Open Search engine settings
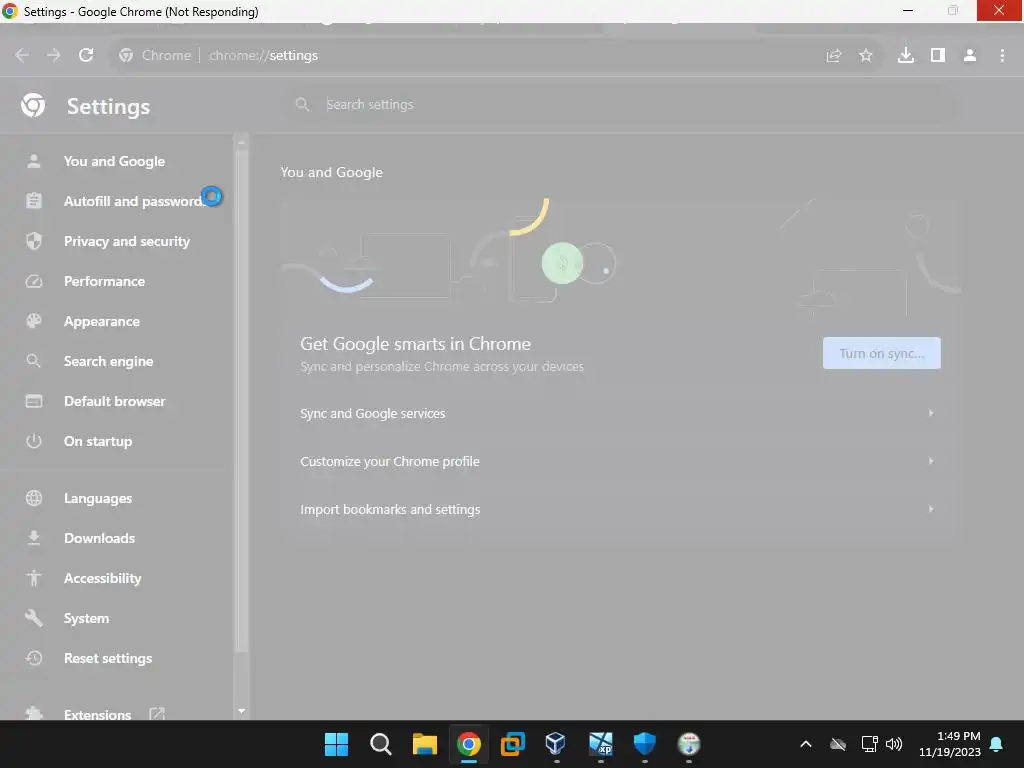The width and height of the screenshot is (1024, 768). [x=108, y=361]
